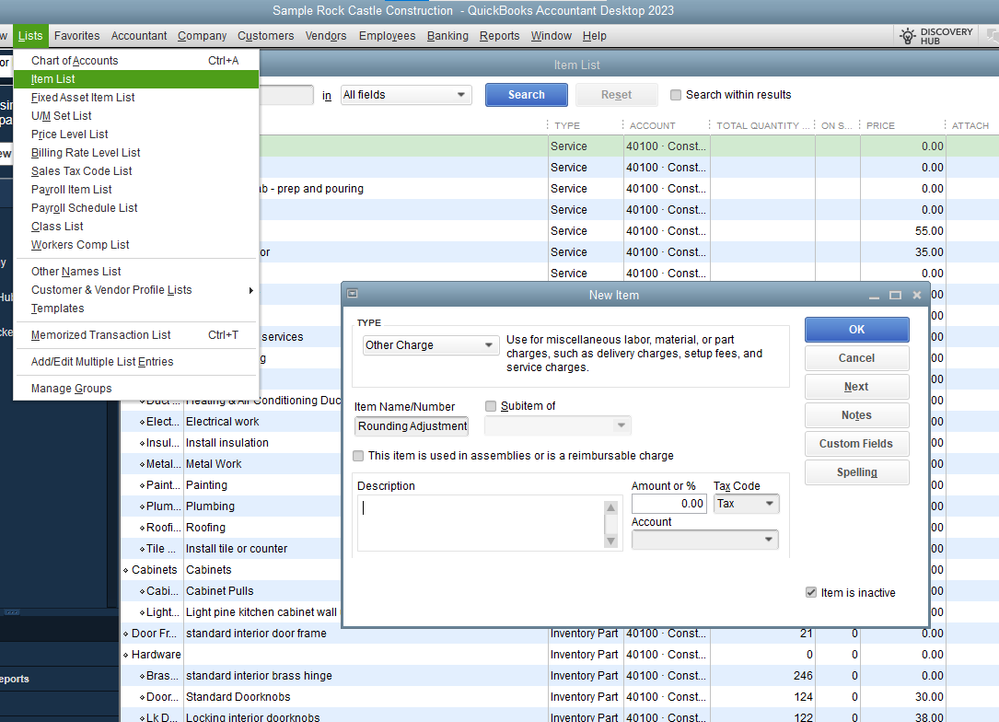
Task: Minimize the New Item dialog
Action: coord(874,296)
